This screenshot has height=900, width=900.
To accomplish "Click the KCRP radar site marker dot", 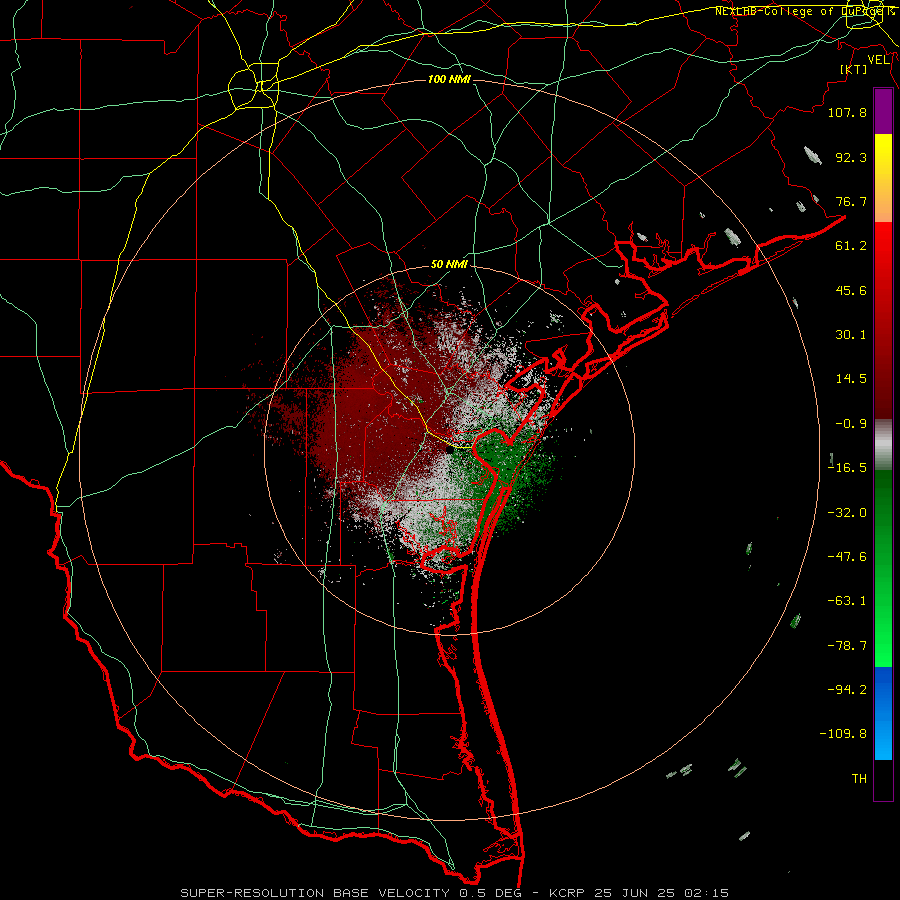I will (x=449, y=451).
